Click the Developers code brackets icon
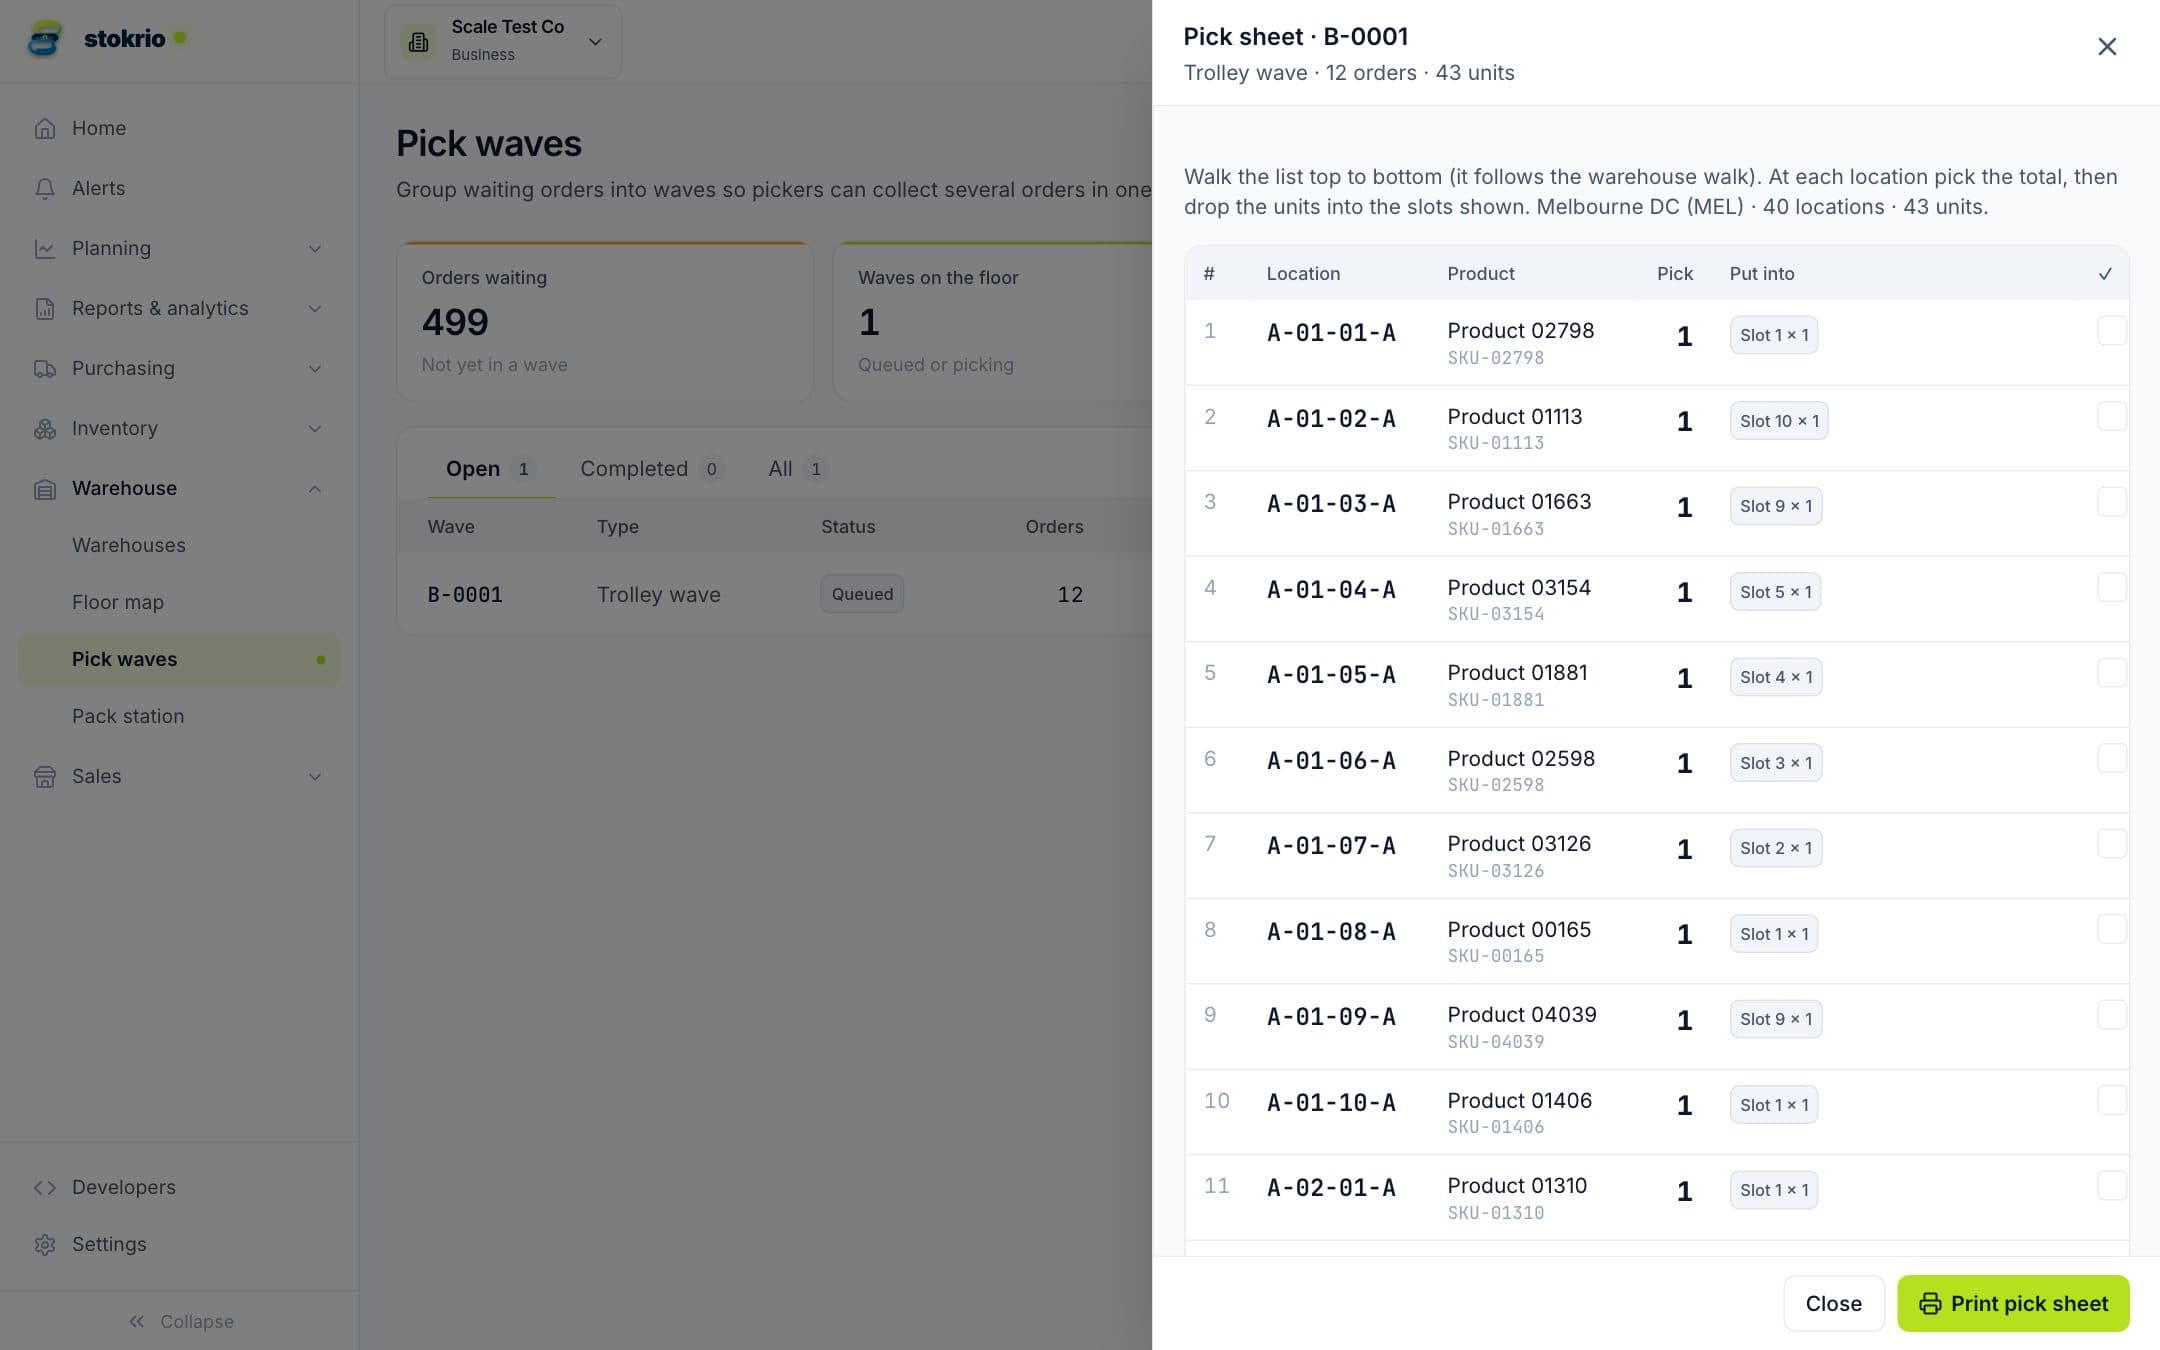 (45, 1187)
